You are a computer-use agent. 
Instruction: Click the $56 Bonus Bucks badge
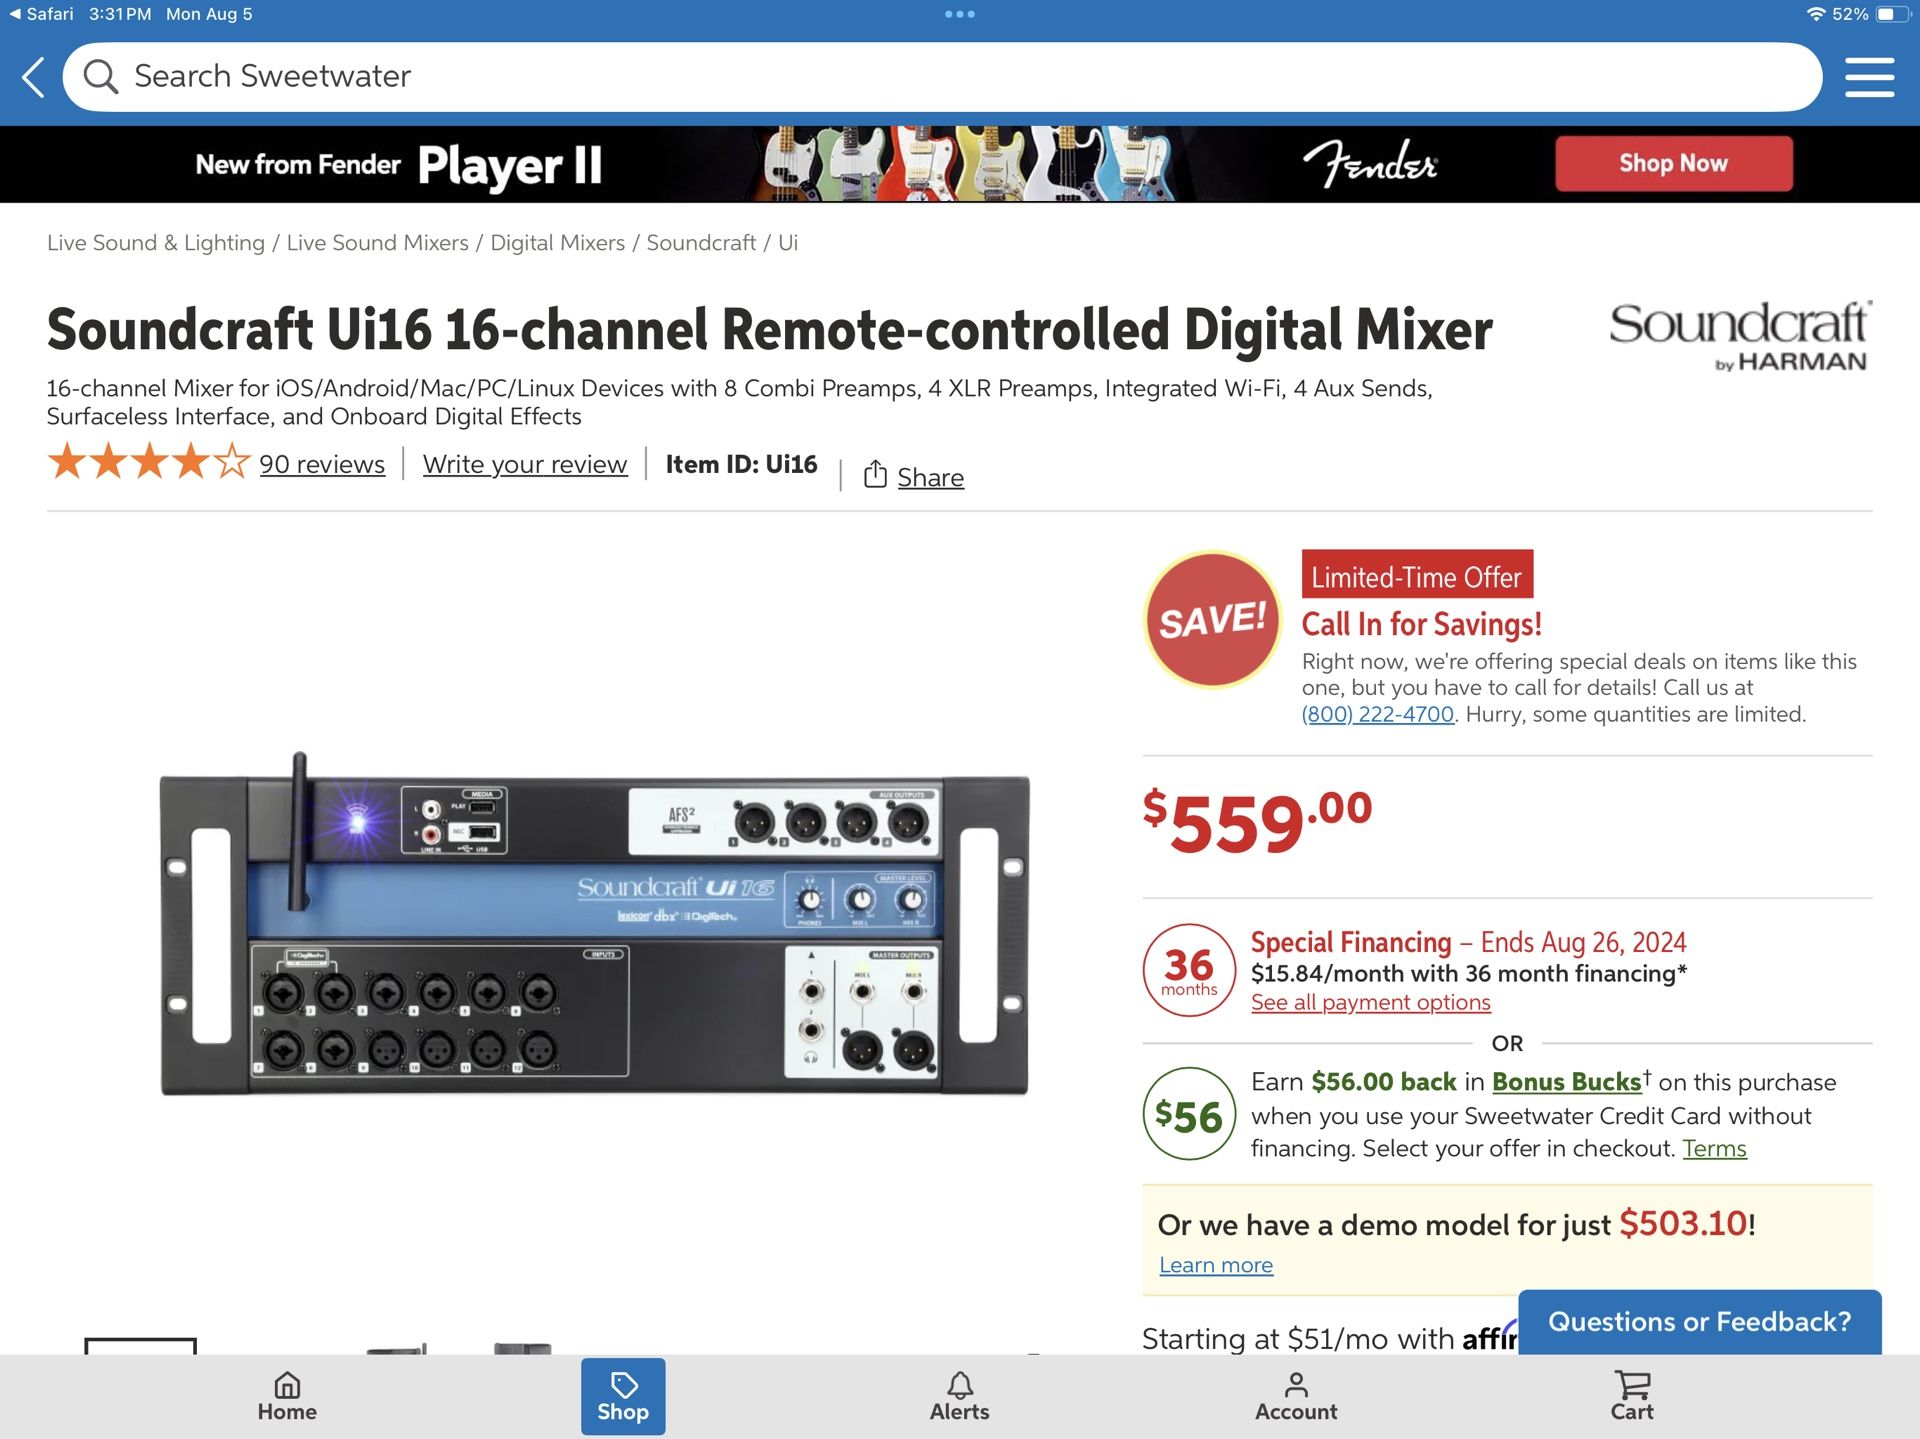click(x=1189, y=1114)
